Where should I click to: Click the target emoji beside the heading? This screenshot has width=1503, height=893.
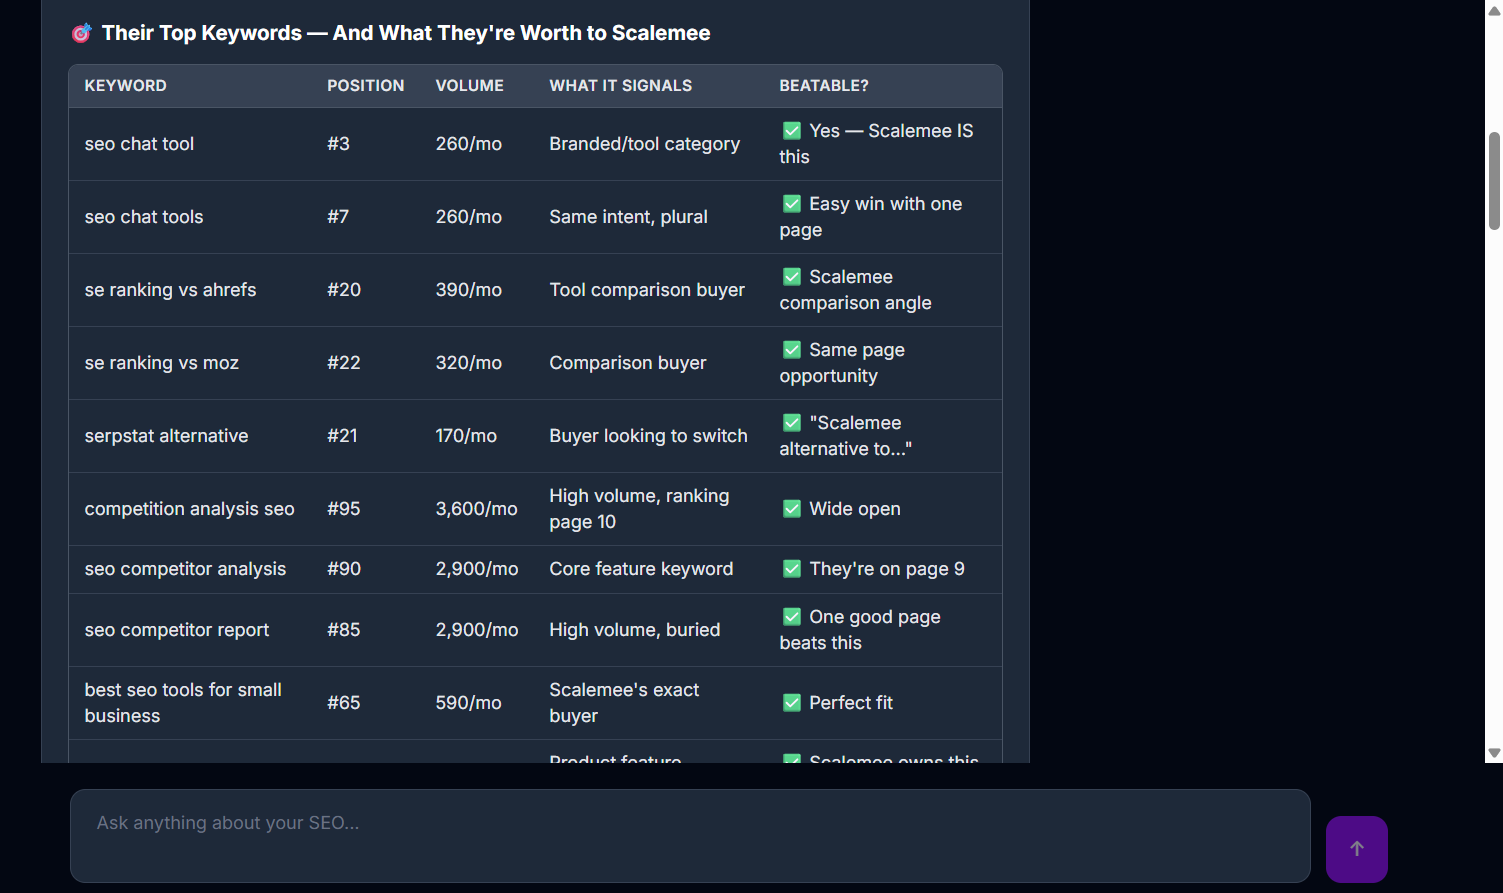coord(81,34)
